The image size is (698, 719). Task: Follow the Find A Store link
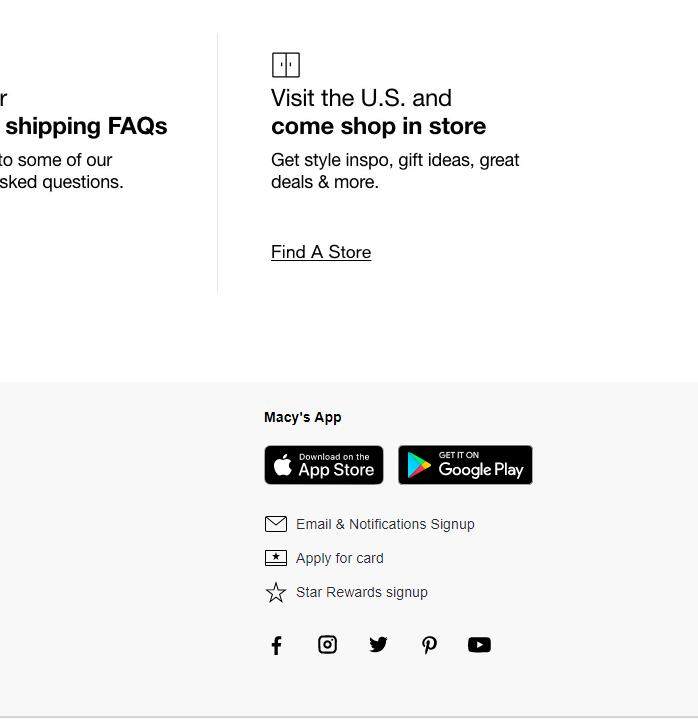coord(321,252)
